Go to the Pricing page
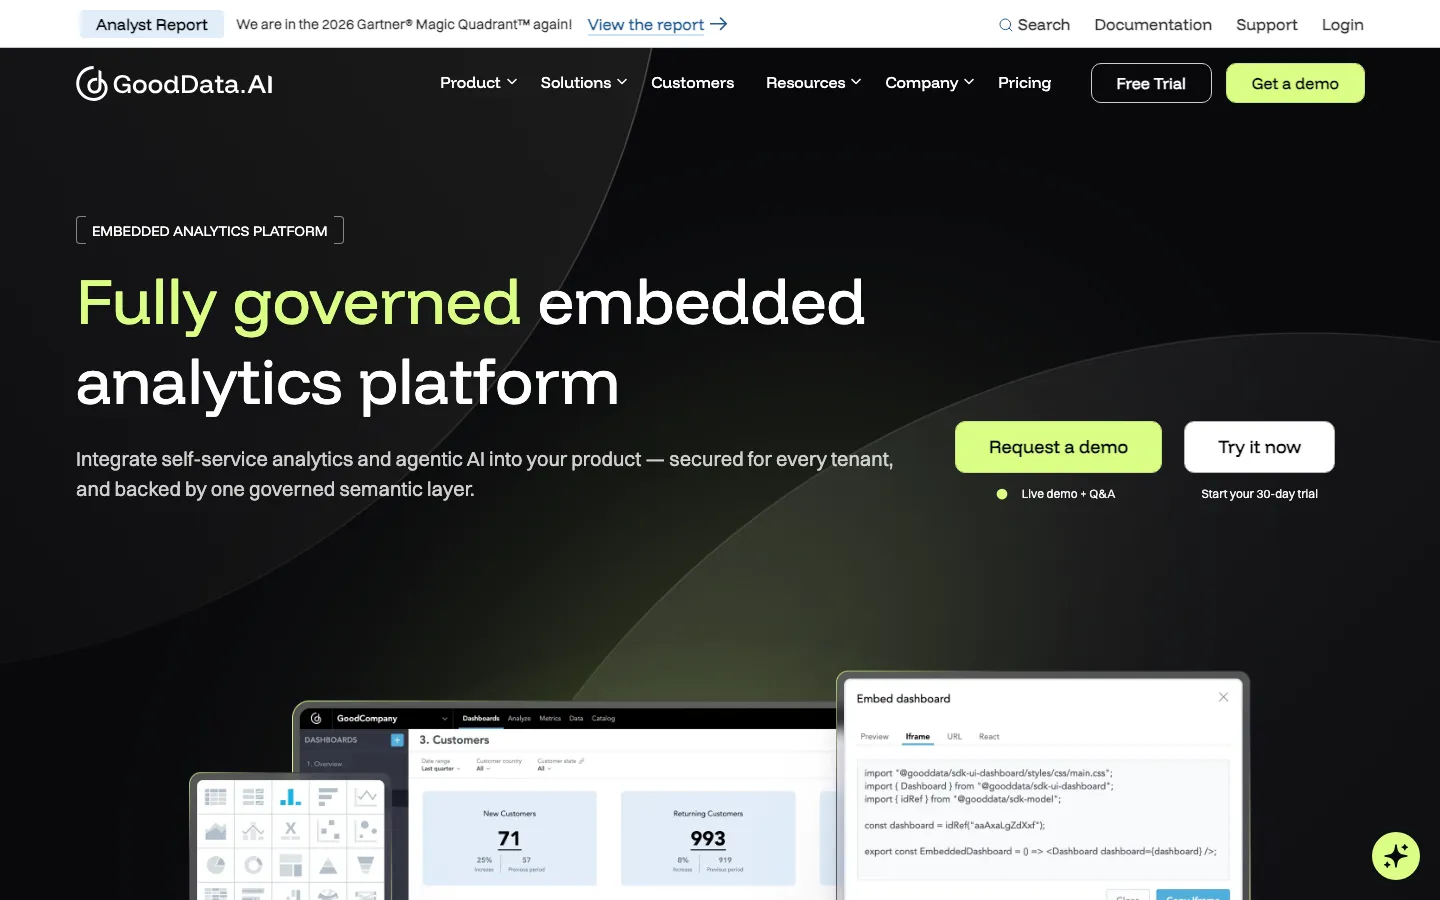This screenshot has width=1440, height=900. coord(1024,83)
